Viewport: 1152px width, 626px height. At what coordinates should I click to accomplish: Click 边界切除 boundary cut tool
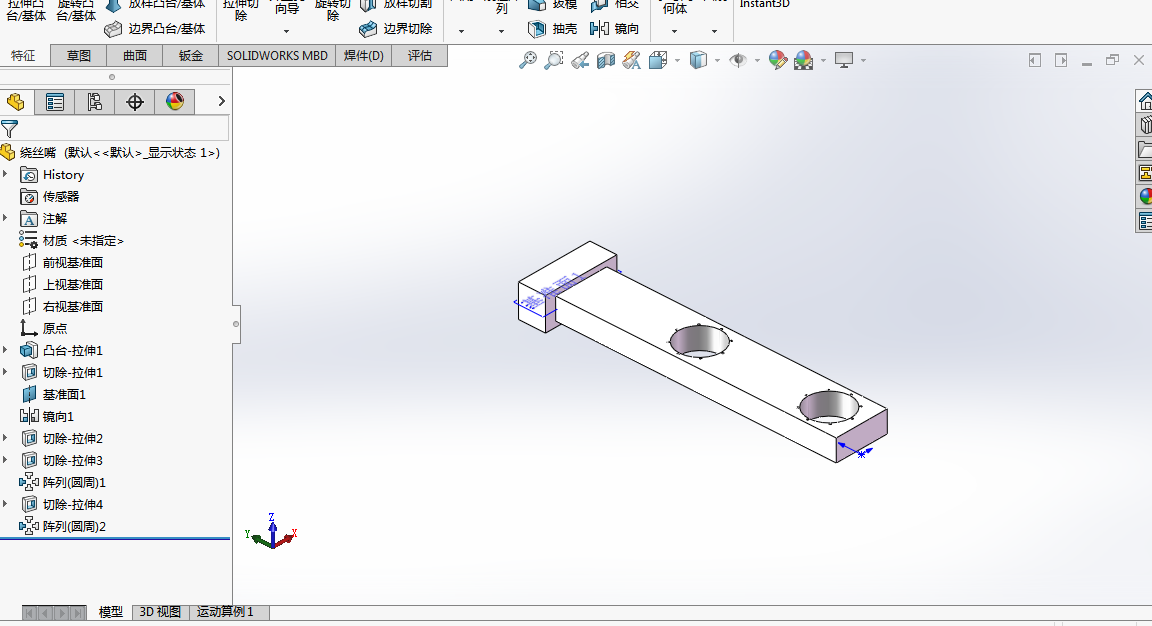click(x=395, y=29)
